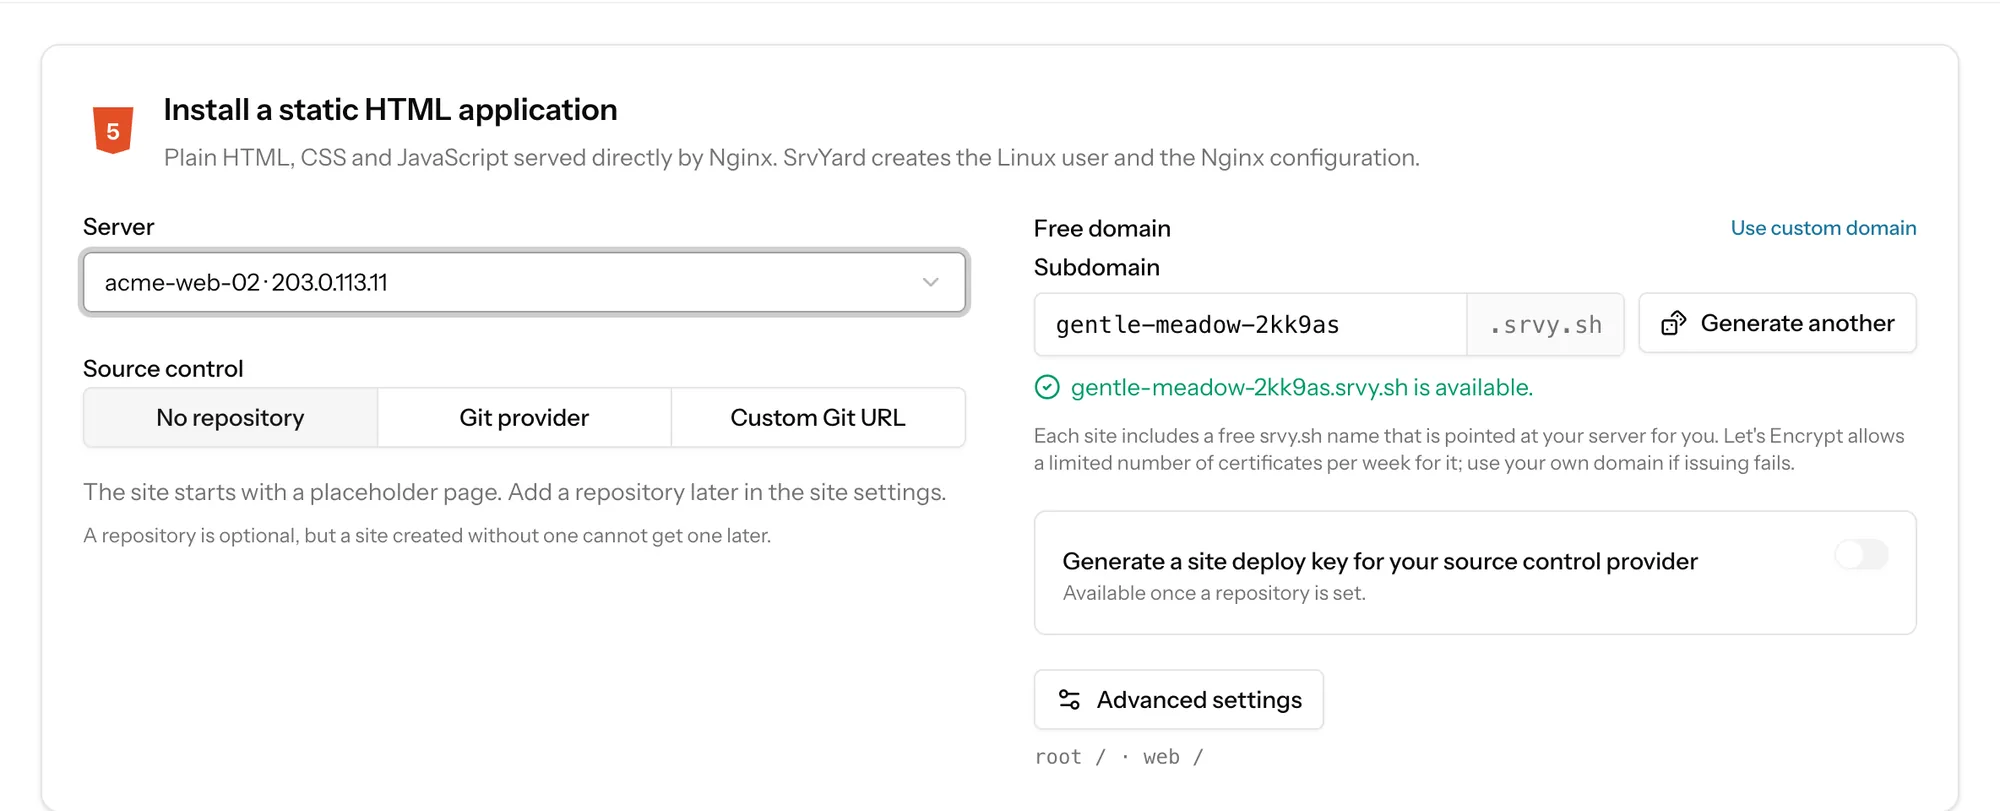Focus the Subdomain input field
Image resolution: width=2000 pixels, height=811 pixels.
(1250, 324)
